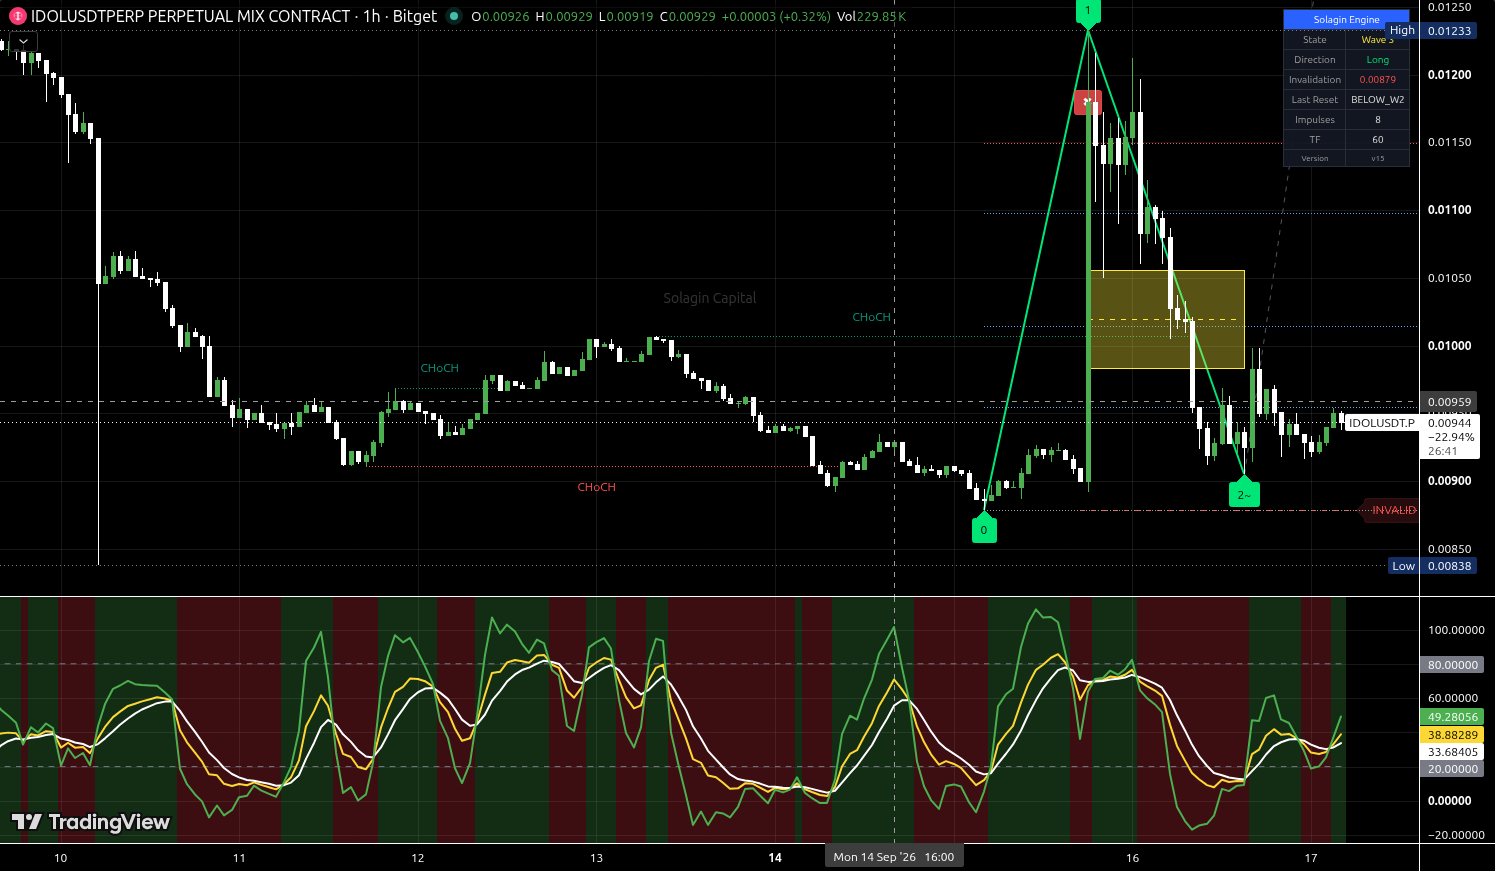Click the 0.00959 price axis tag

tap(1449, 402)
